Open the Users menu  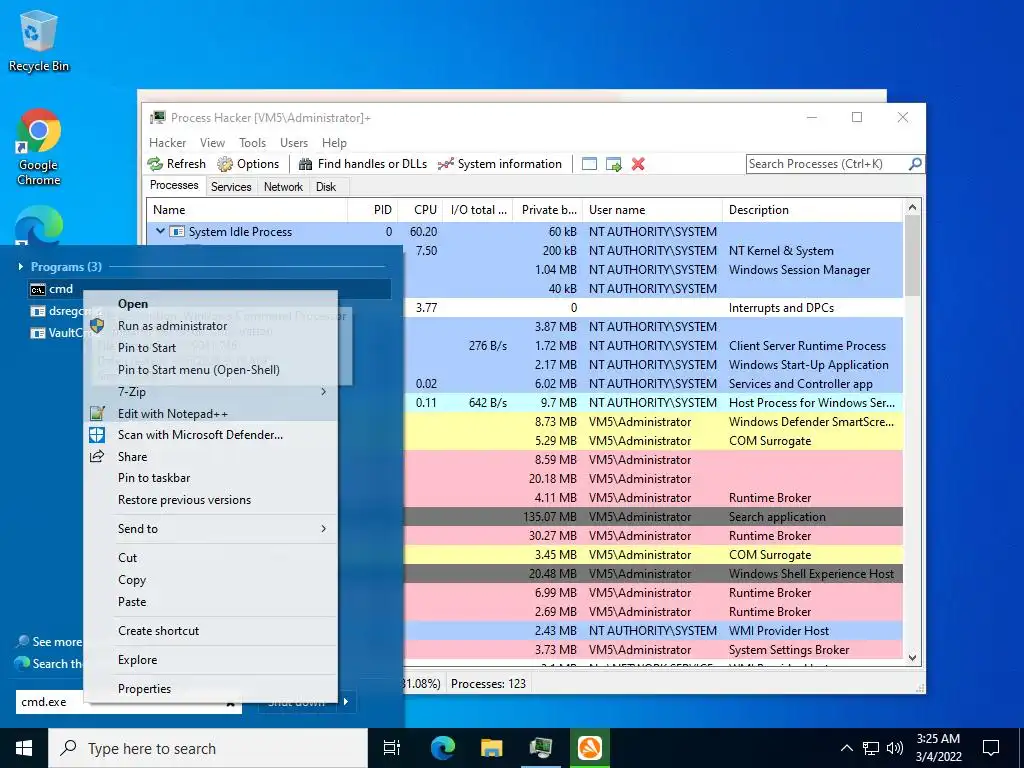click(x=294, y=142)
